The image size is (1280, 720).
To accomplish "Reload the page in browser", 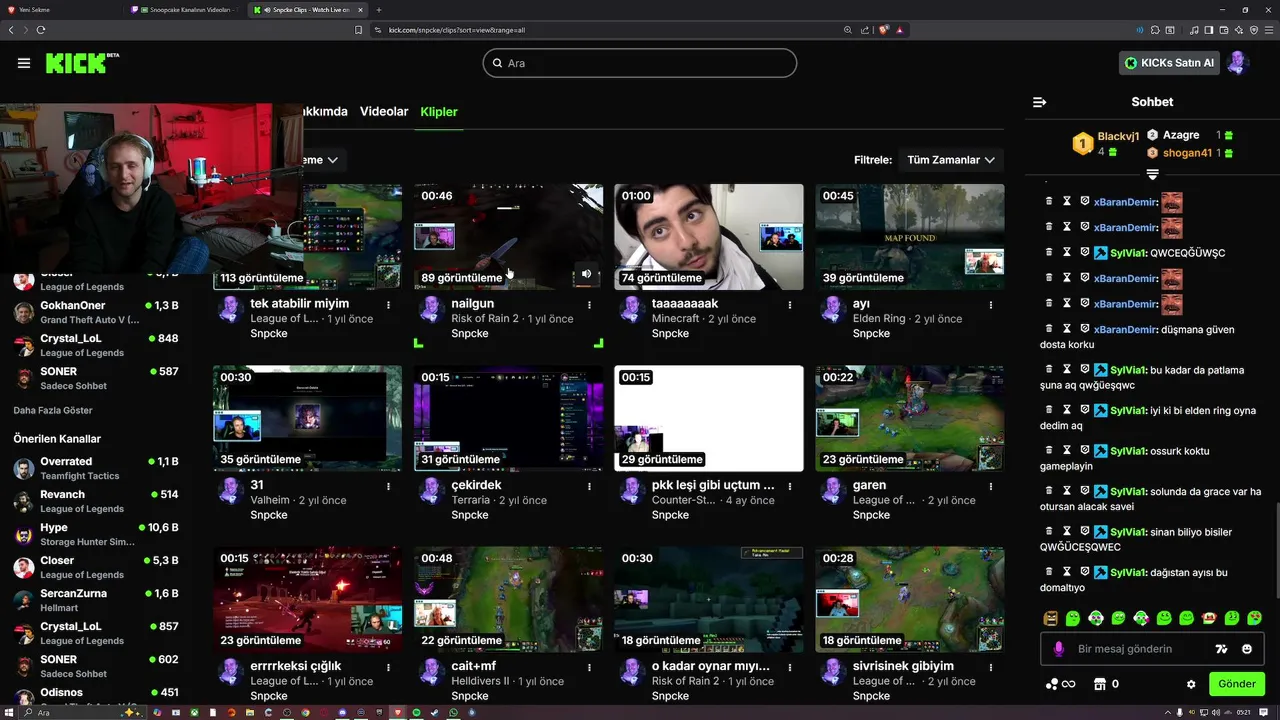I will point(41,30).
